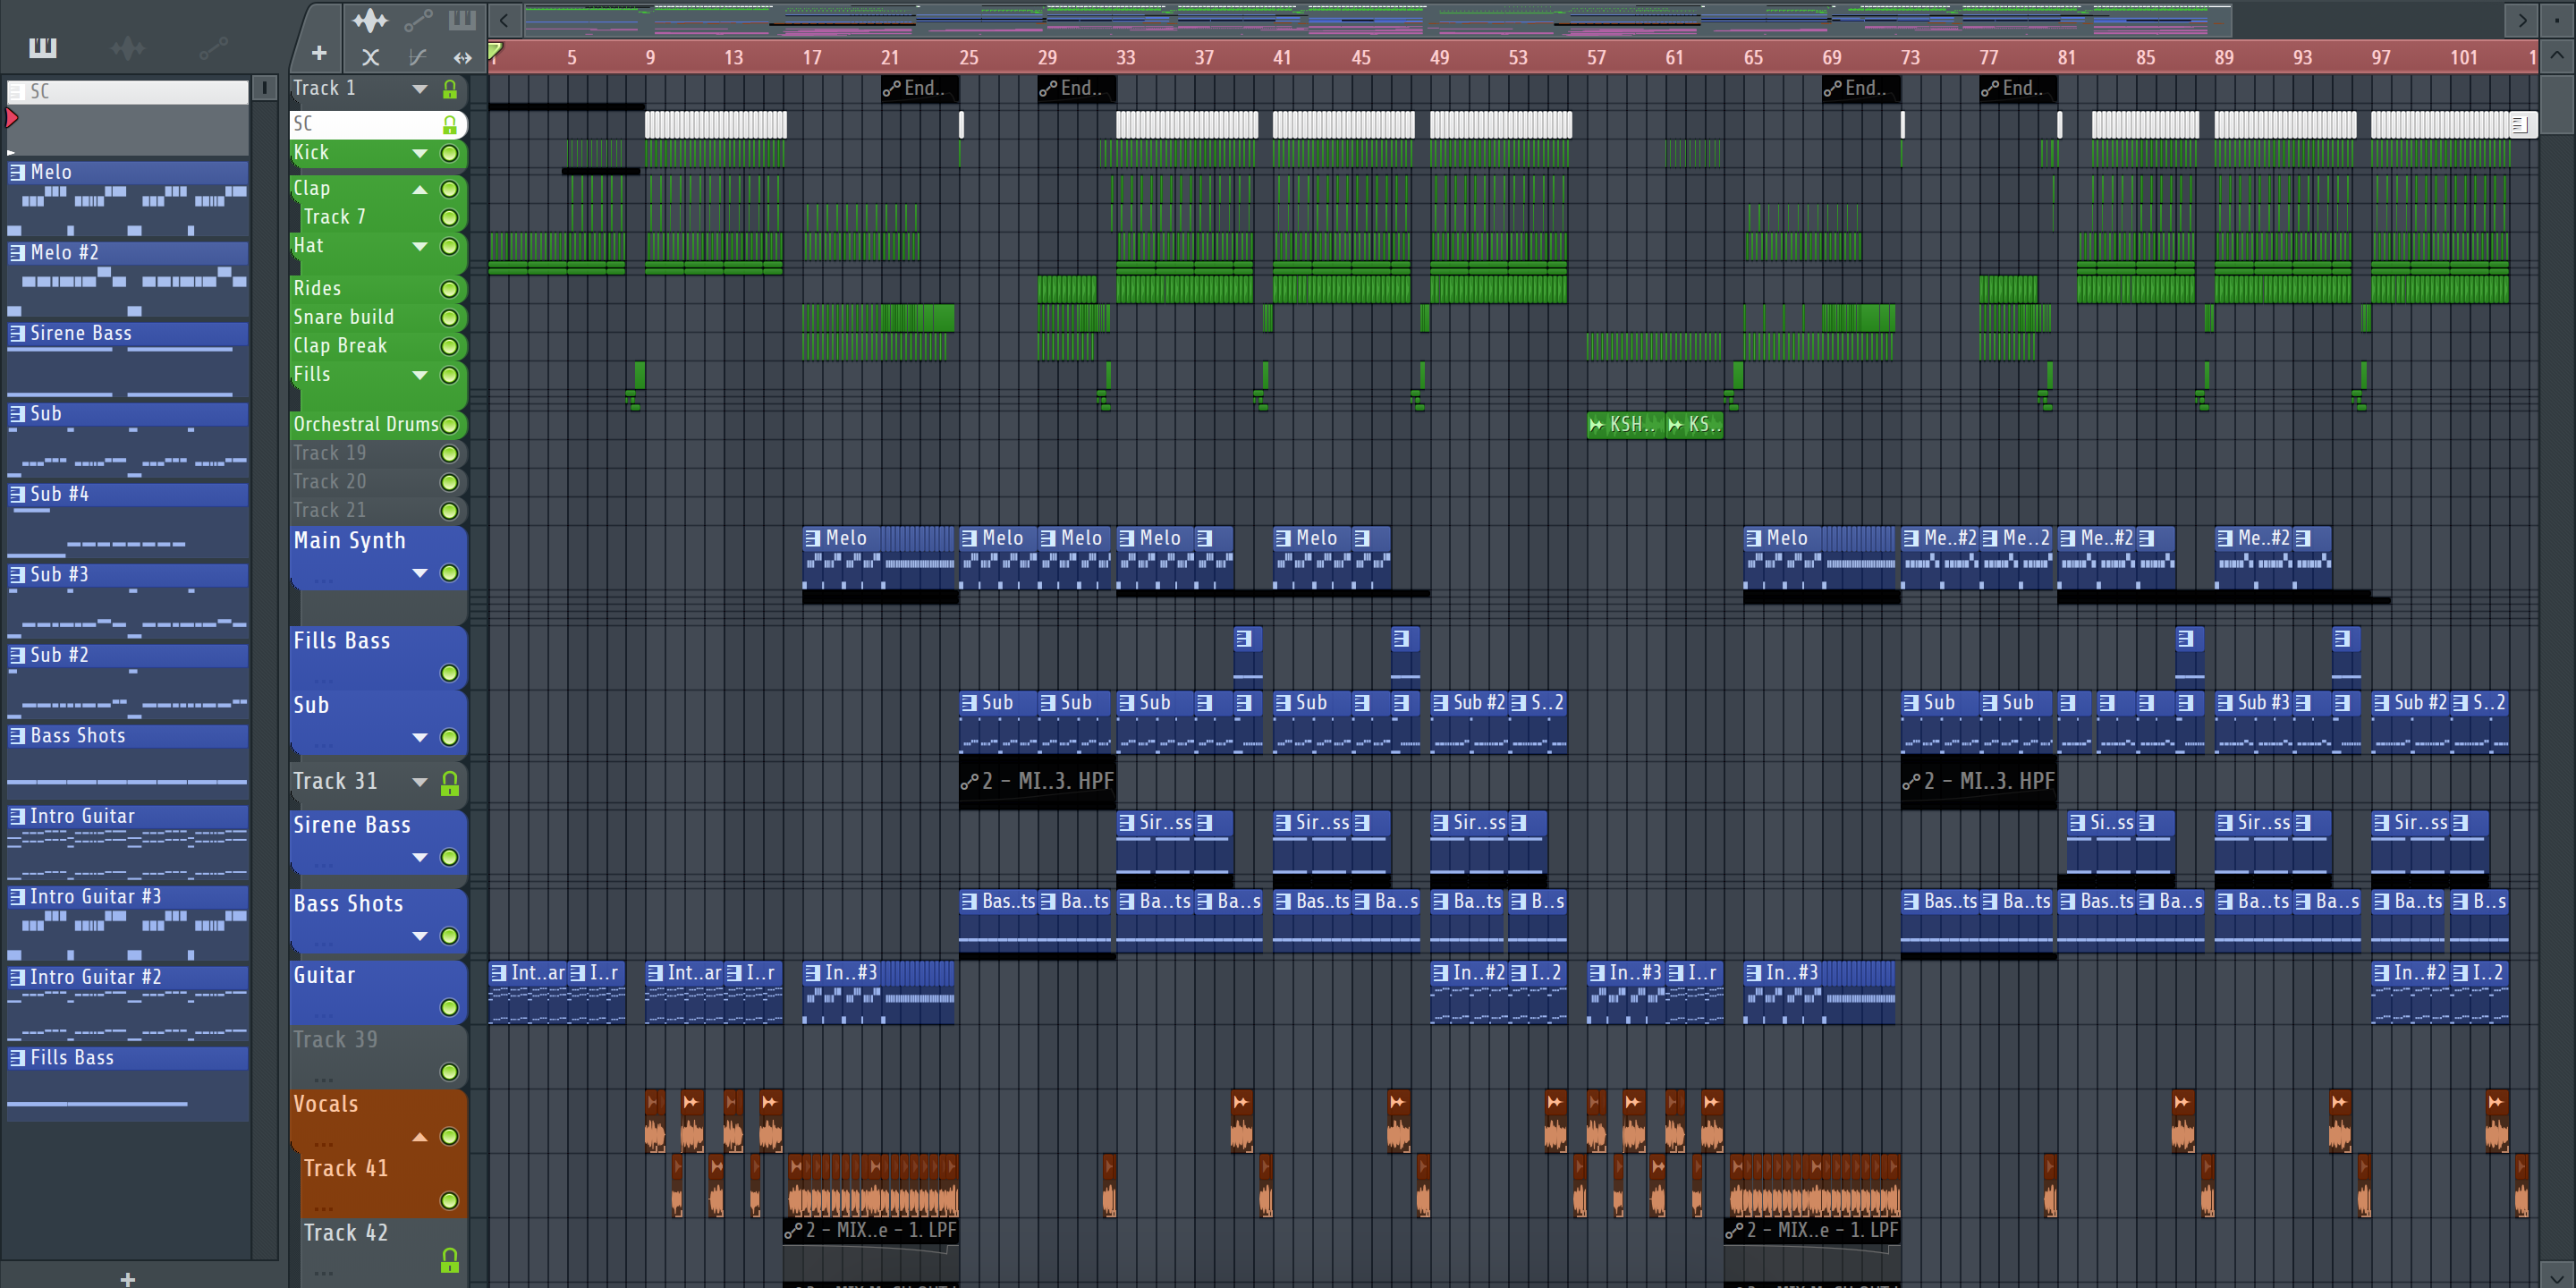Click the plus button above Track 1
2576x1288 pixels.
point(319,53)
